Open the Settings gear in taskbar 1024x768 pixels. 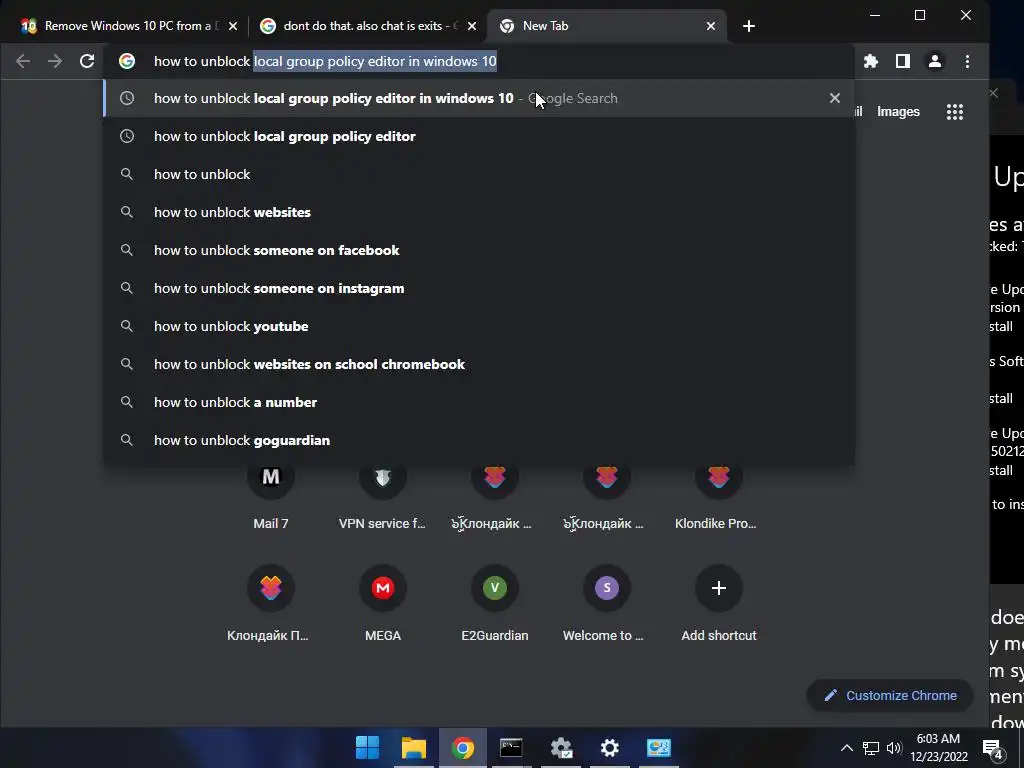click(x=609, y=748)
